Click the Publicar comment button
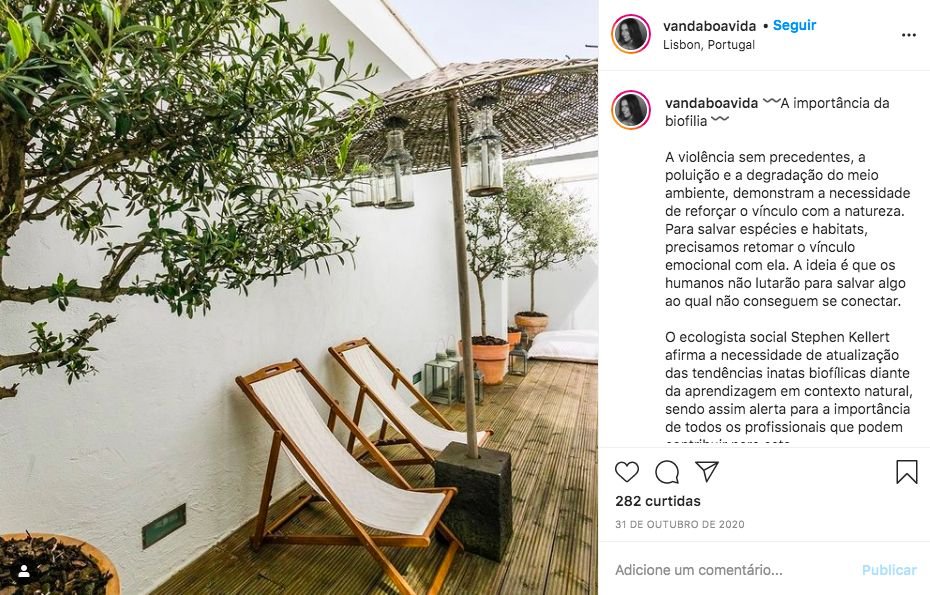The height and width of the screenshot is (595, 930). pyautogui.click(x=889, y=570)
